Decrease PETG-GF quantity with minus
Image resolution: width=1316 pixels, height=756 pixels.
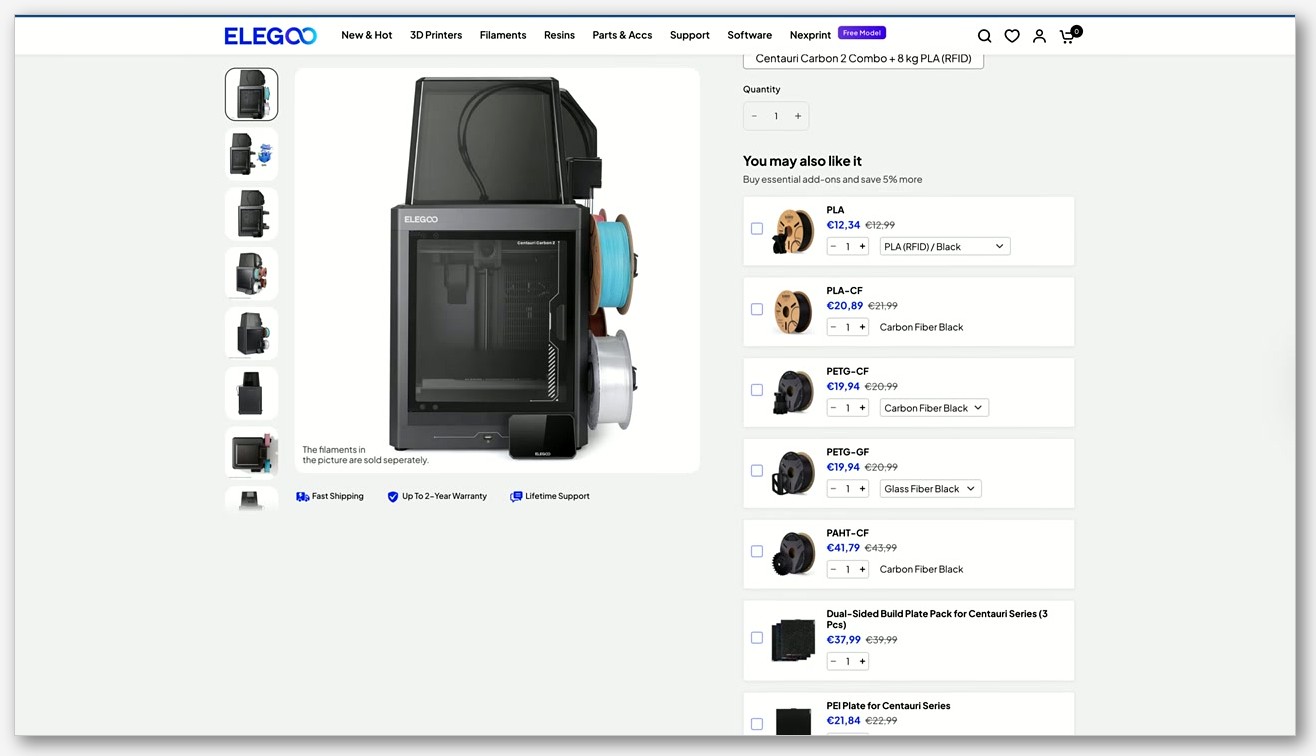tap(833, 489)
